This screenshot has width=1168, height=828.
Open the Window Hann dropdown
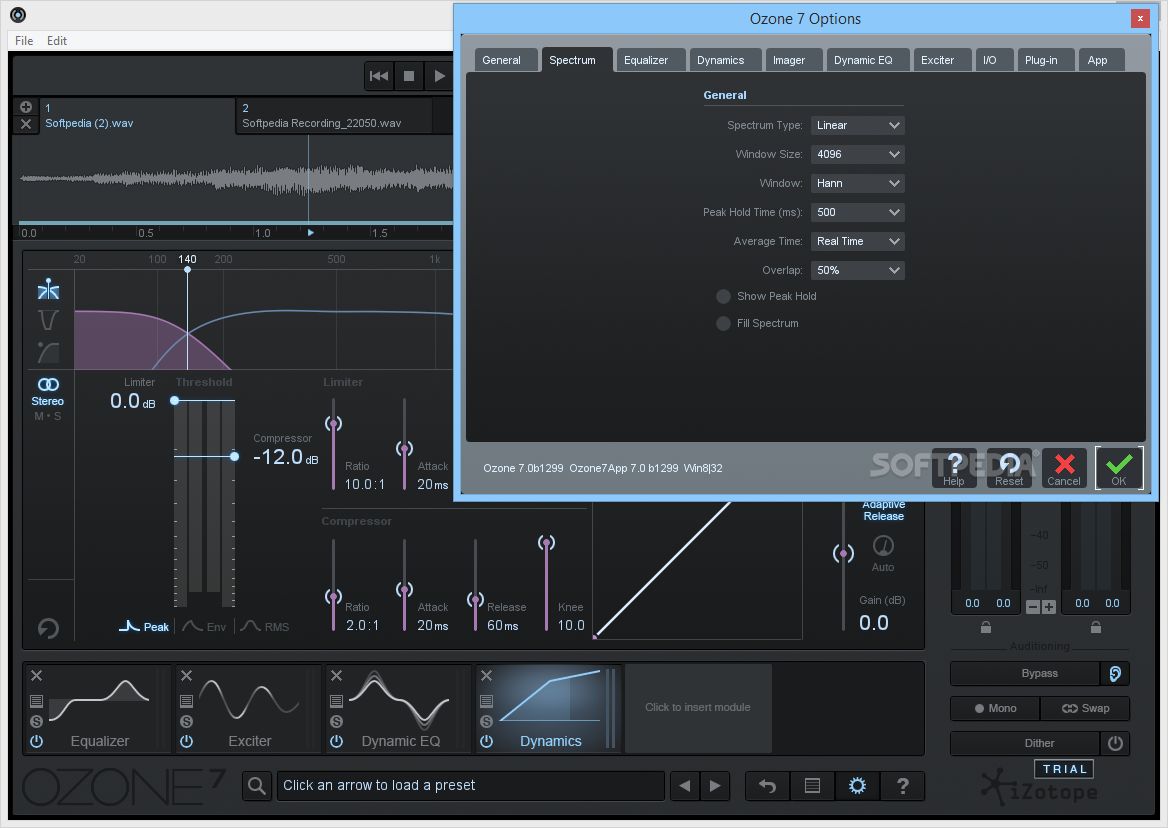(857, 183)
